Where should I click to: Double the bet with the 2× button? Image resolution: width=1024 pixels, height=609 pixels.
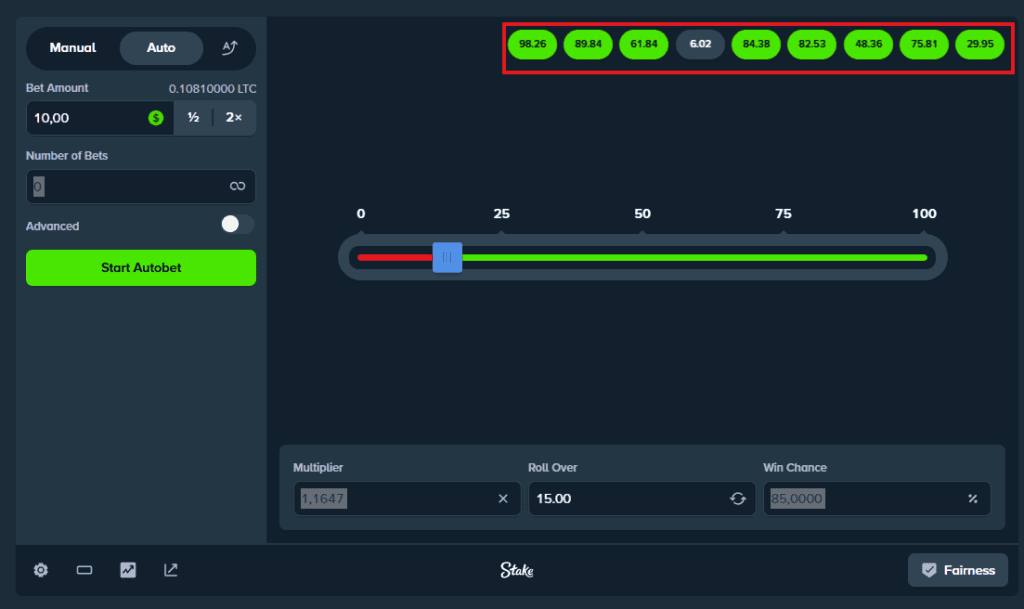click(x=234, y=118)
